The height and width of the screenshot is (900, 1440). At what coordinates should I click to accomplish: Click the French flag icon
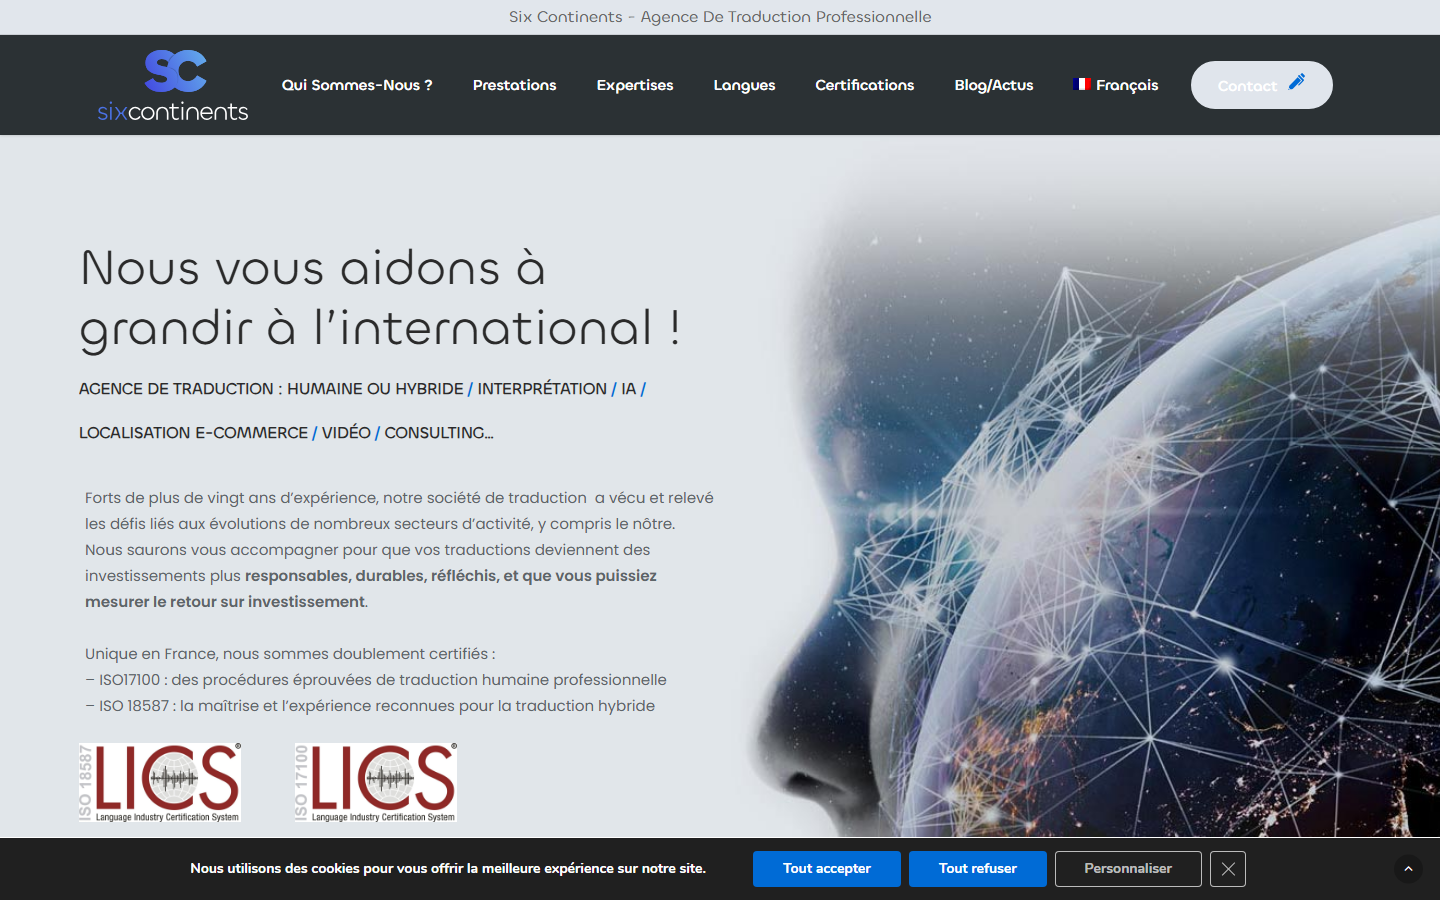tap(1082, 84)
